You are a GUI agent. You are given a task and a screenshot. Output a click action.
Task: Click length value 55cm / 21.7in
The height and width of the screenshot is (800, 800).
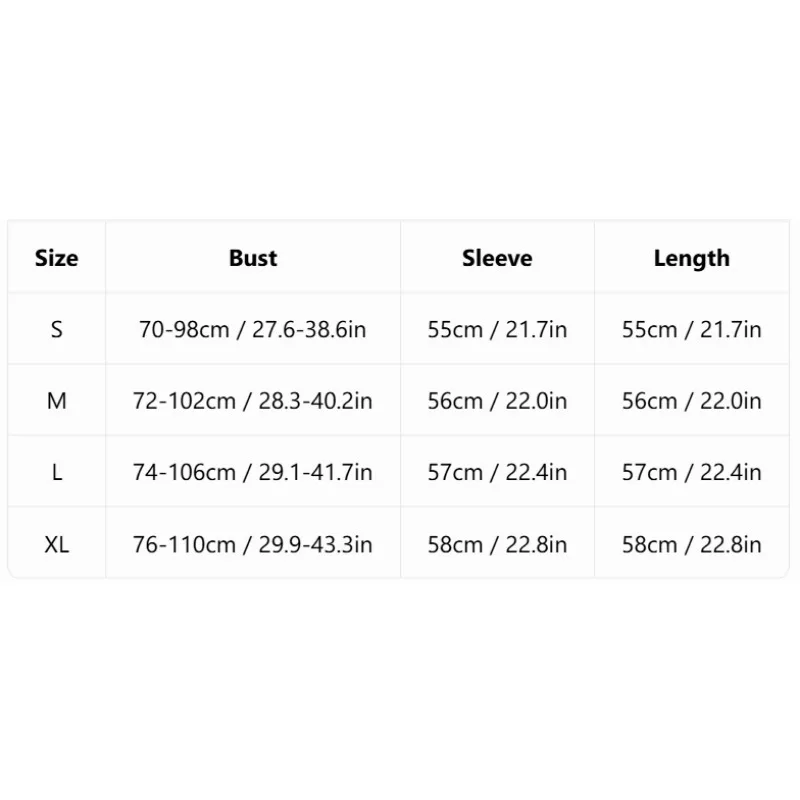point(692,330)
